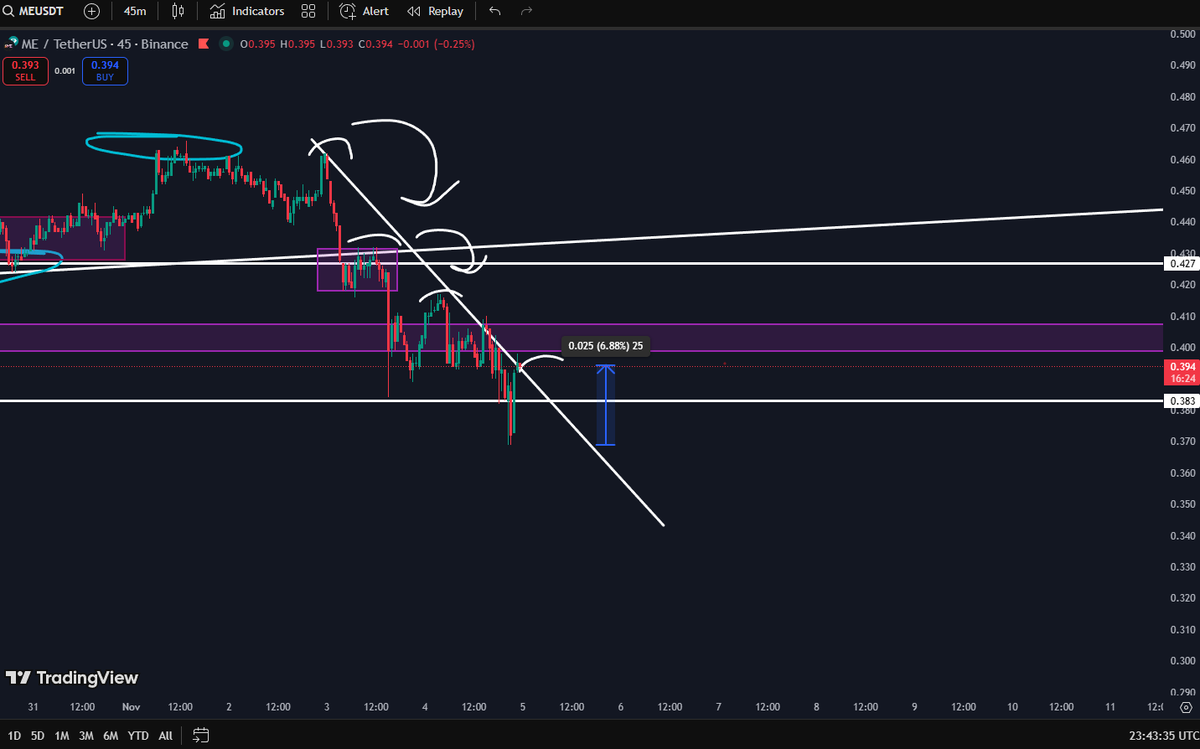The image size is (1200, 749).
Task: Select the 1M date range
Action: [x=62, y=736]
